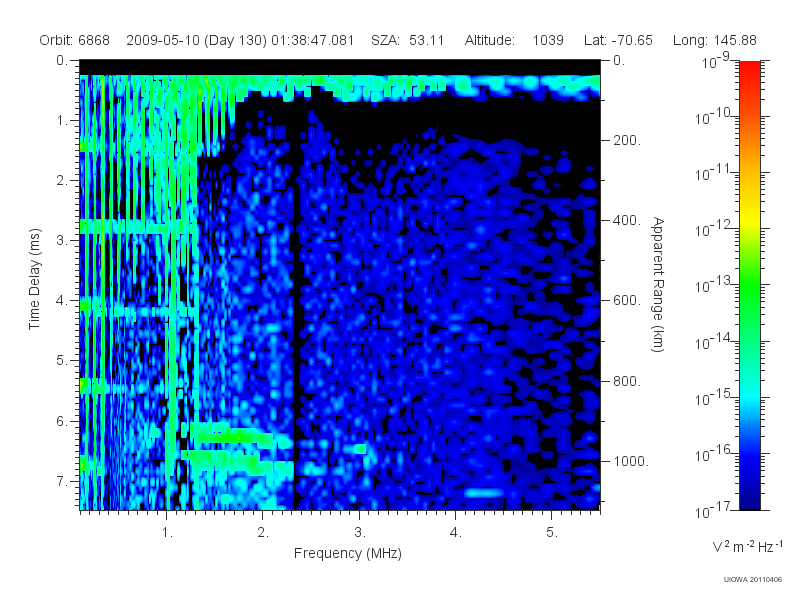
Task: Click the '800.' apparent range label
Action: click(627, 381)
